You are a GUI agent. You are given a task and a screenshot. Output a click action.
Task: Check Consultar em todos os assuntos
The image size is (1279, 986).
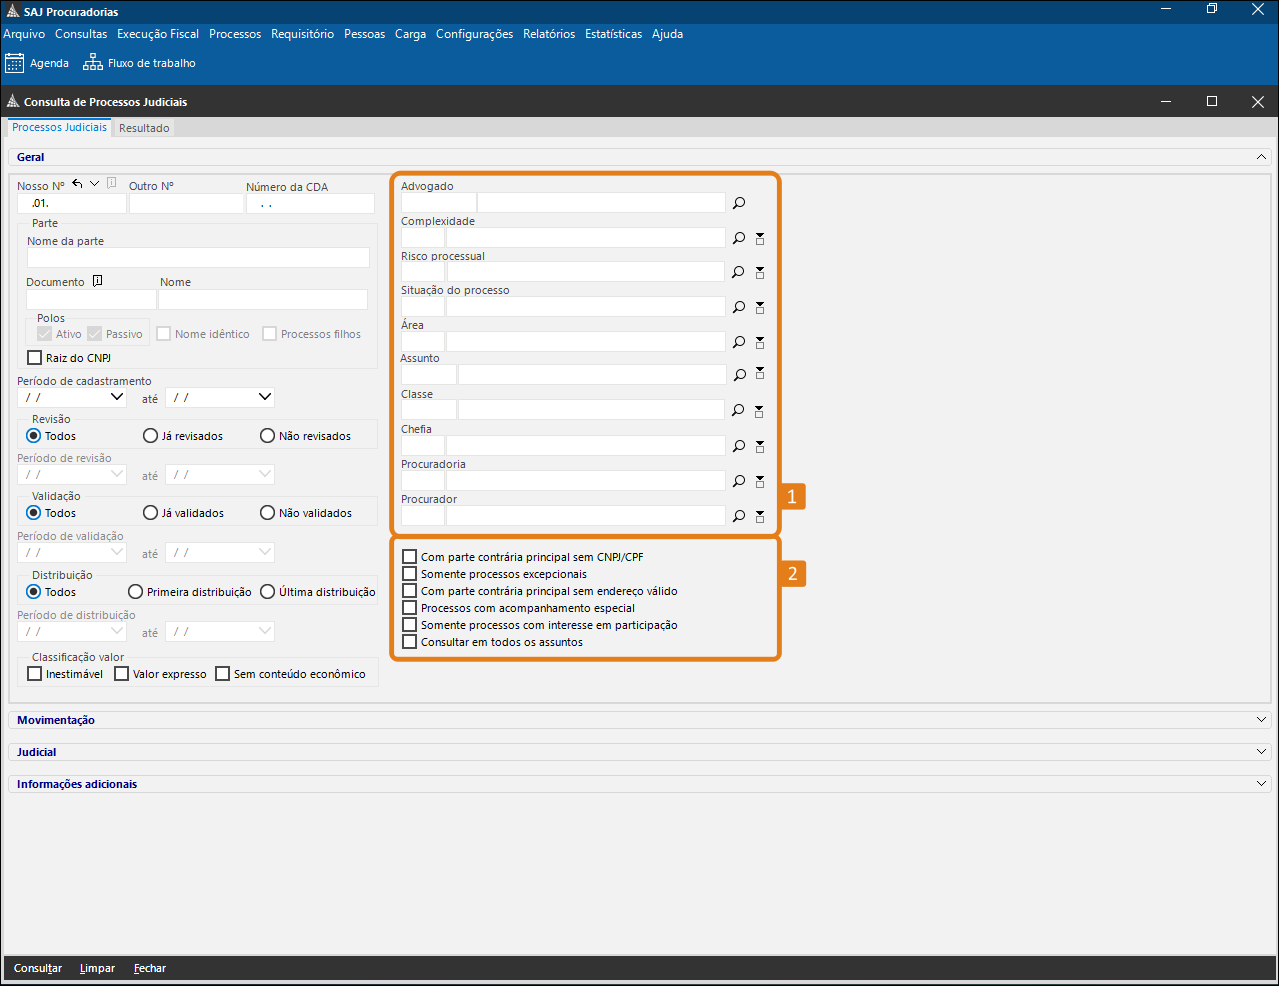(410, 642)
